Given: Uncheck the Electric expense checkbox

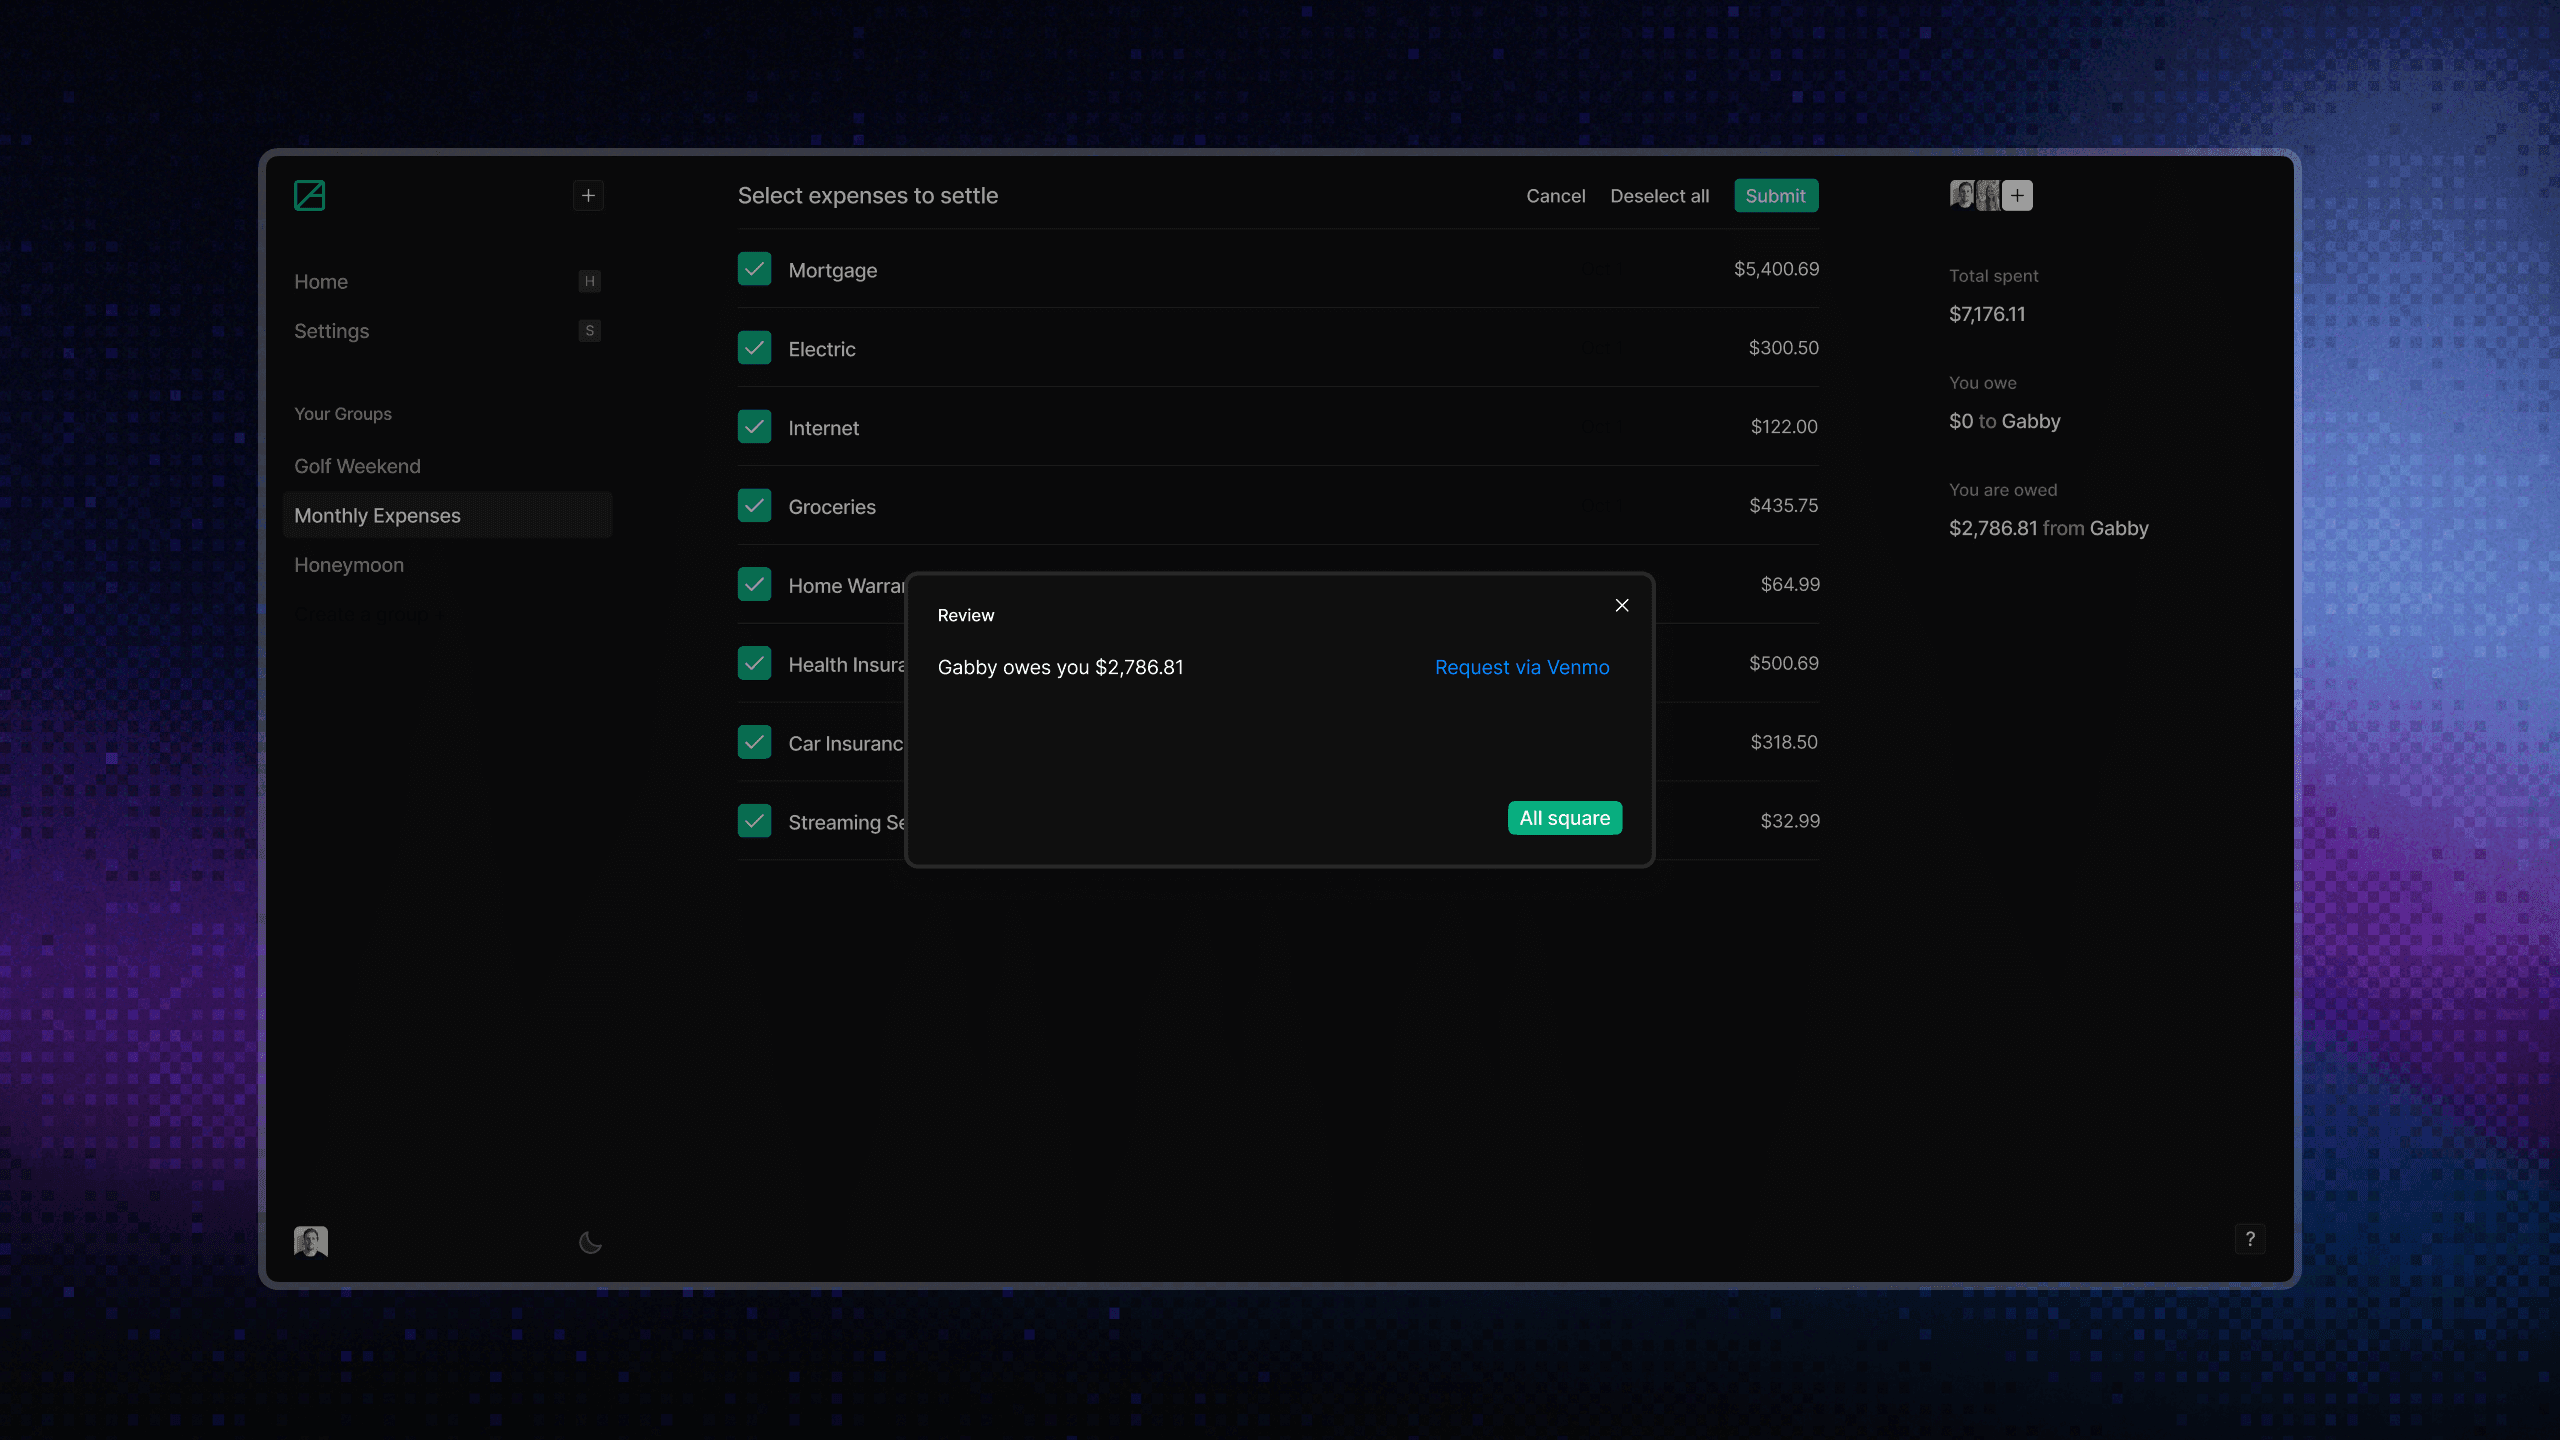Looking at the screenshot, I should point(754,348).
